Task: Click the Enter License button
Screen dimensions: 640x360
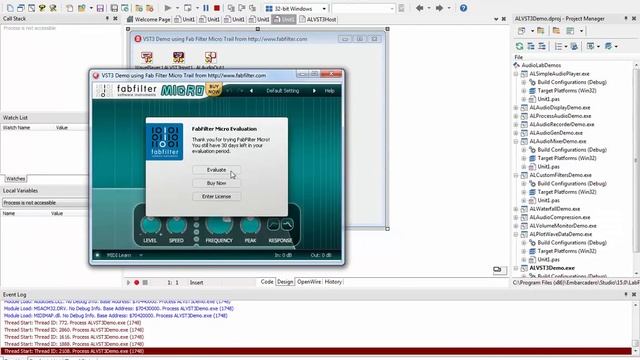Action: pos(216,197)
